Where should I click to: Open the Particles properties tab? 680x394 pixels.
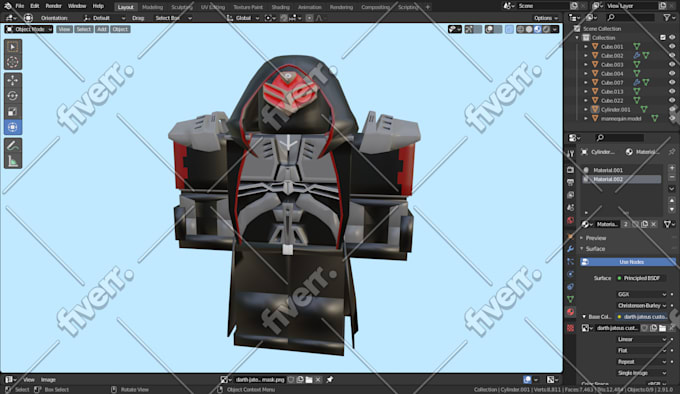570,262
